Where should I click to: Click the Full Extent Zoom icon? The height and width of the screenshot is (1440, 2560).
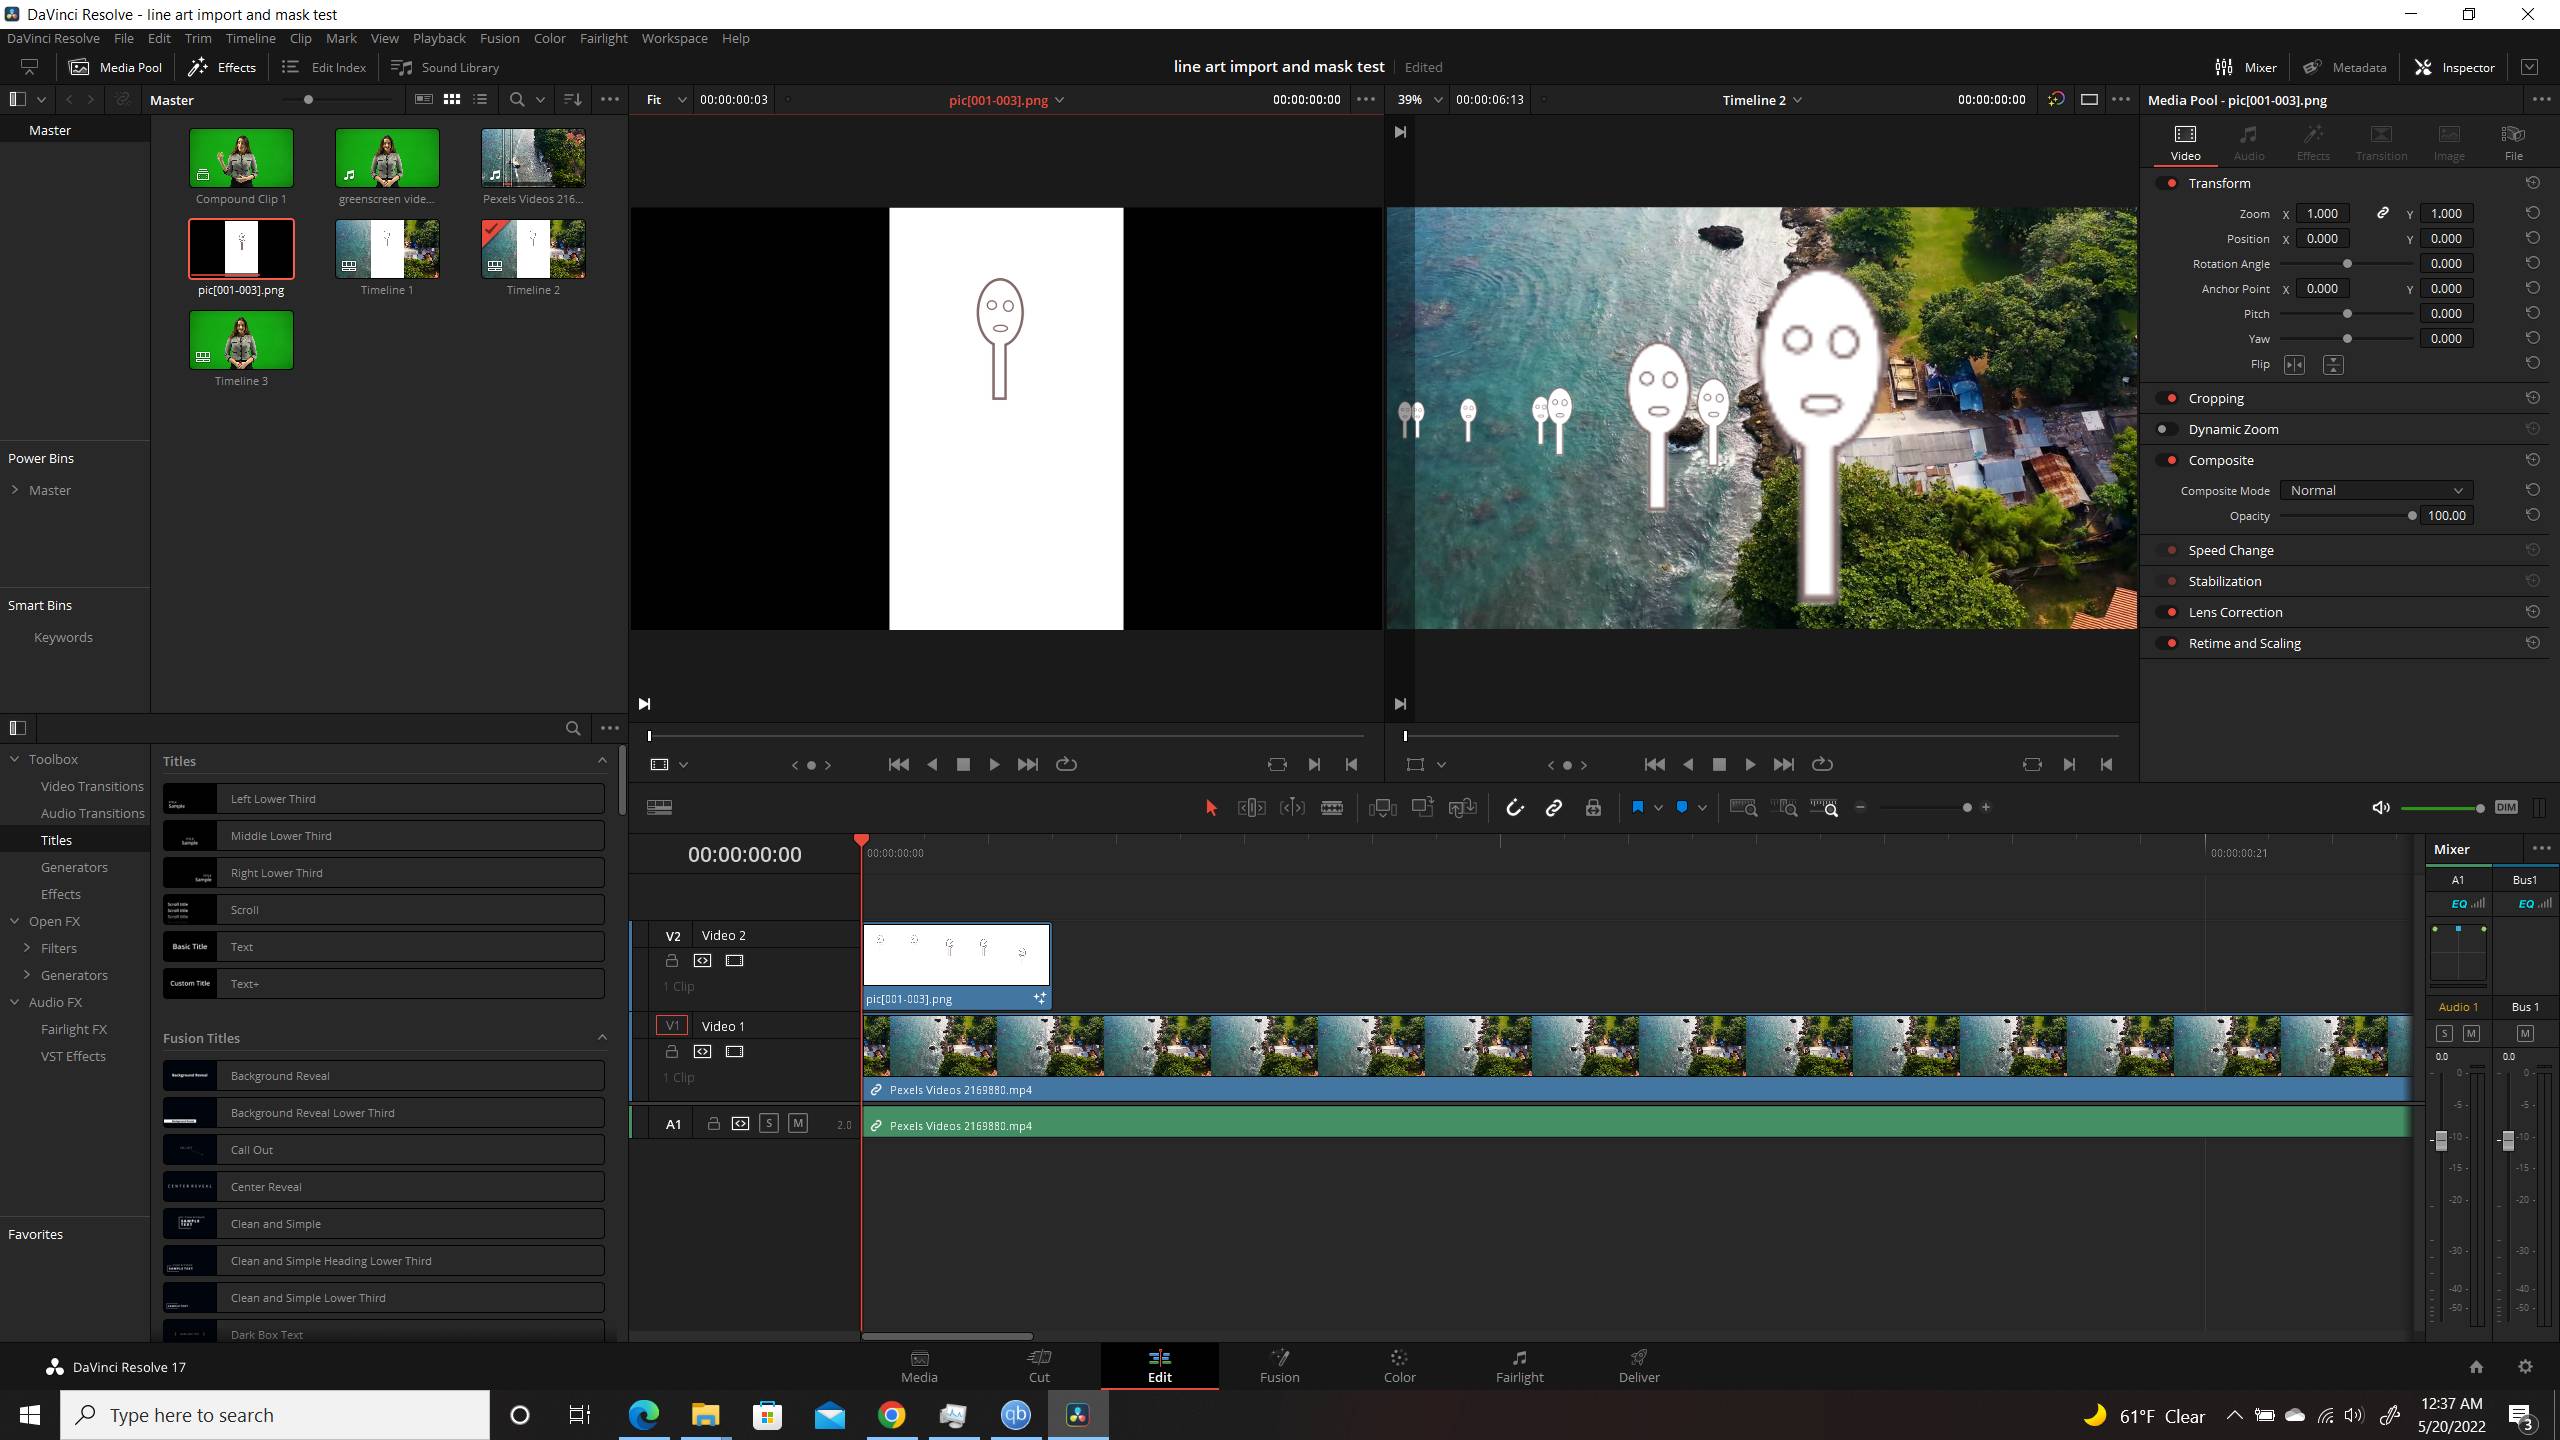pyautogui.click(x=1744, y=808)
